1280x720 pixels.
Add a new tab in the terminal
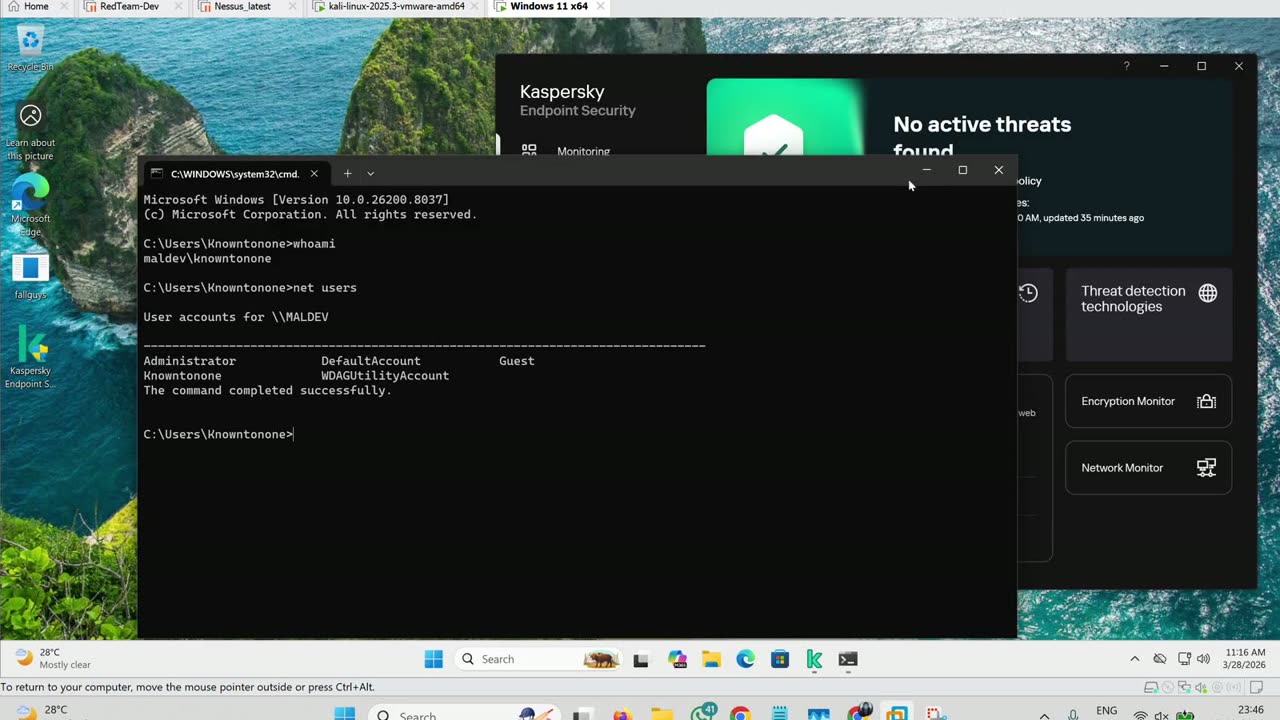point(347,174)
